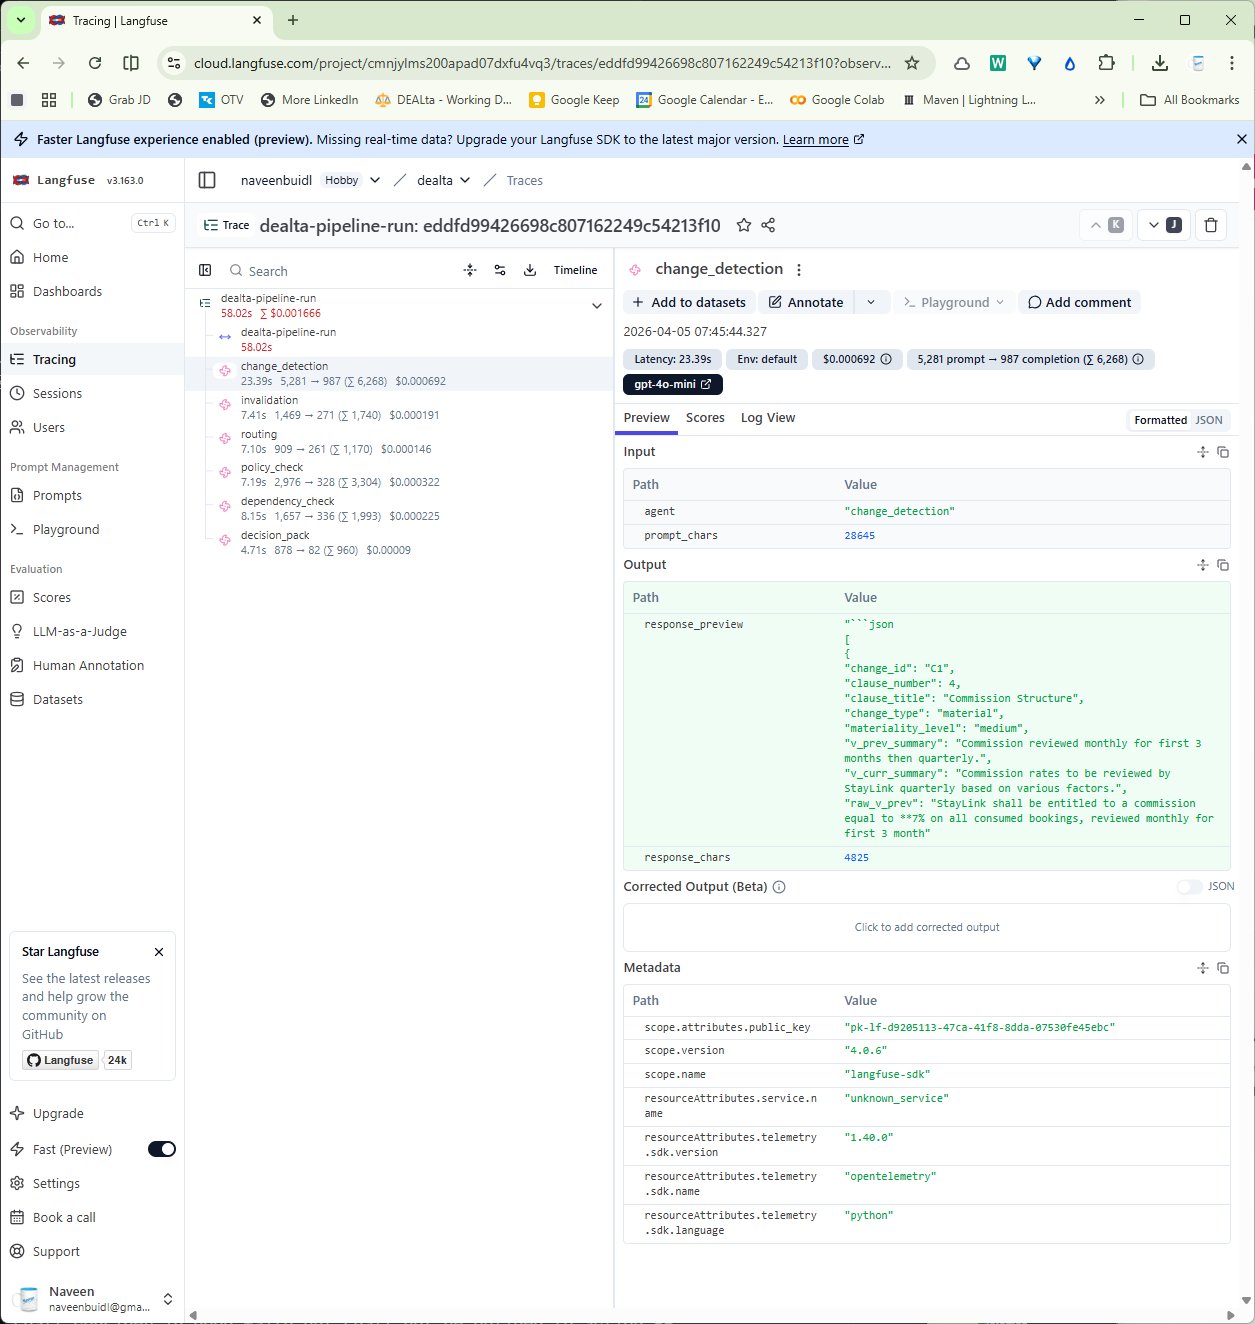Toggle the Fast (Preview) switch
Screen dimensions: 1255x1324
(x=161, y=1149)
